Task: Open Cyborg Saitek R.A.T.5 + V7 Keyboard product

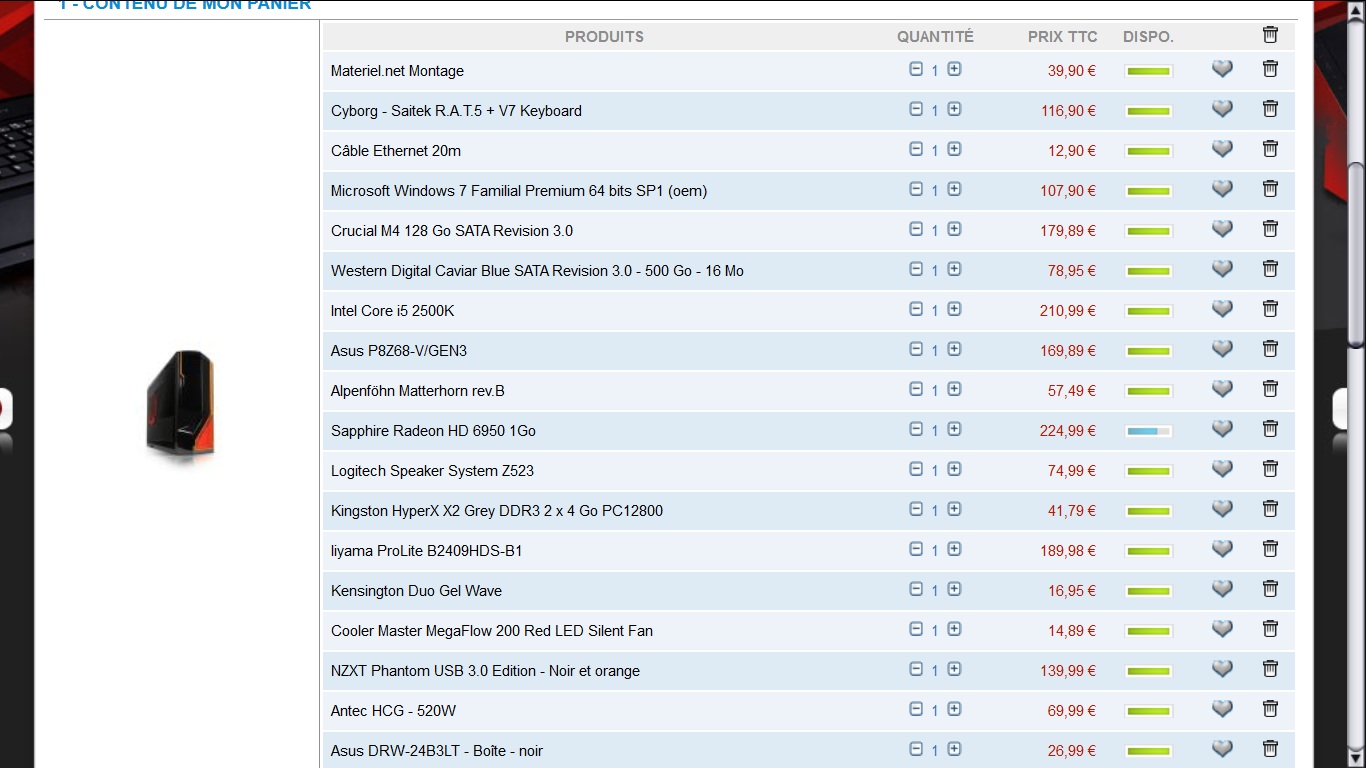Action: tap(456, 111)
